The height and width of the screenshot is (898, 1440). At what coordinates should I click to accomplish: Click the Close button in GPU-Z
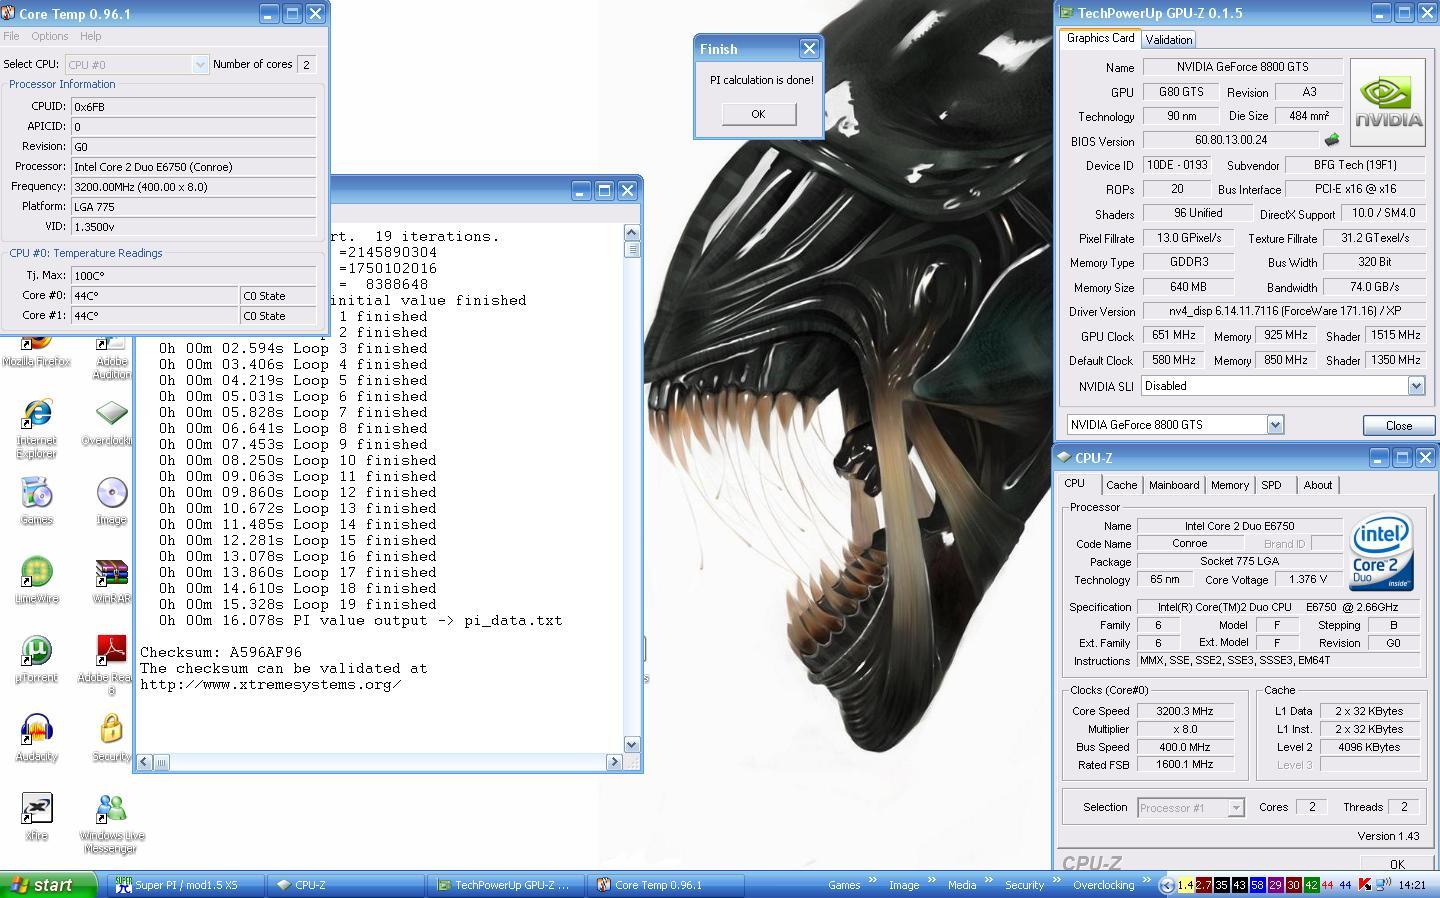point(1398,425)
